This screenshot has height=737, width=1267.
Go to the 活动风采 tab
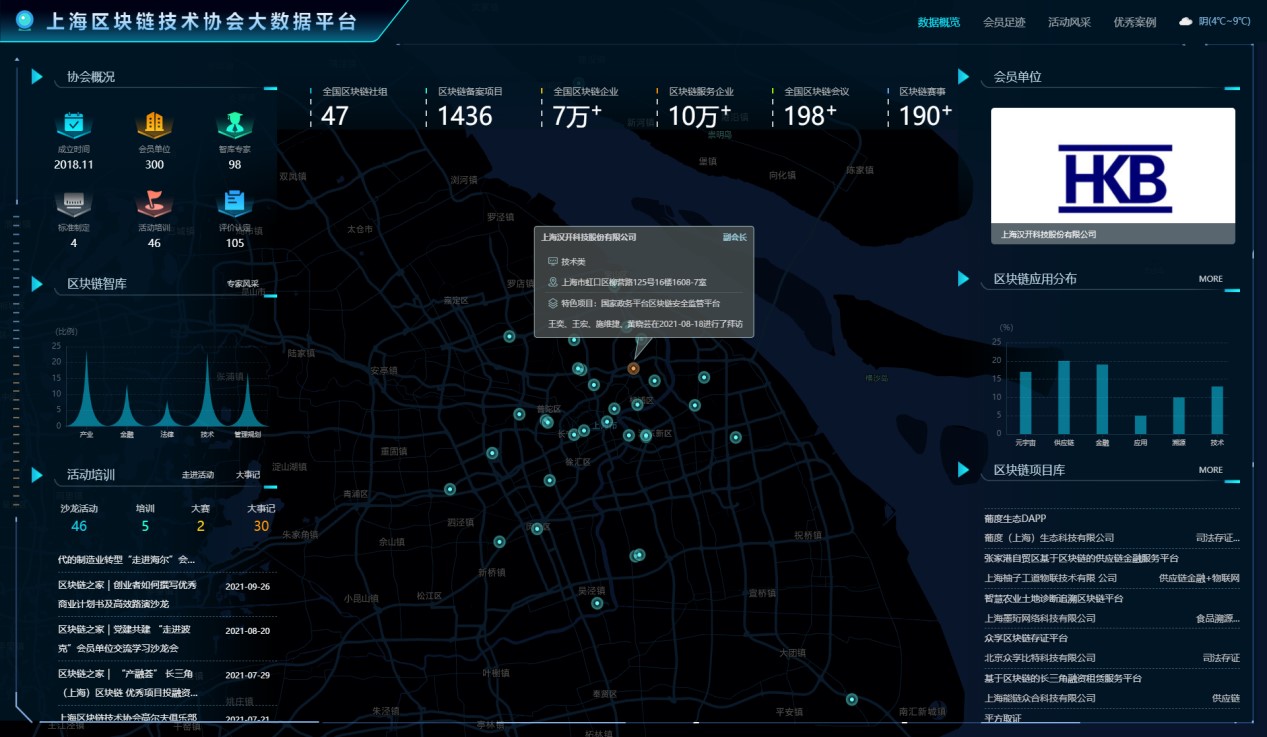(1069, 22)
